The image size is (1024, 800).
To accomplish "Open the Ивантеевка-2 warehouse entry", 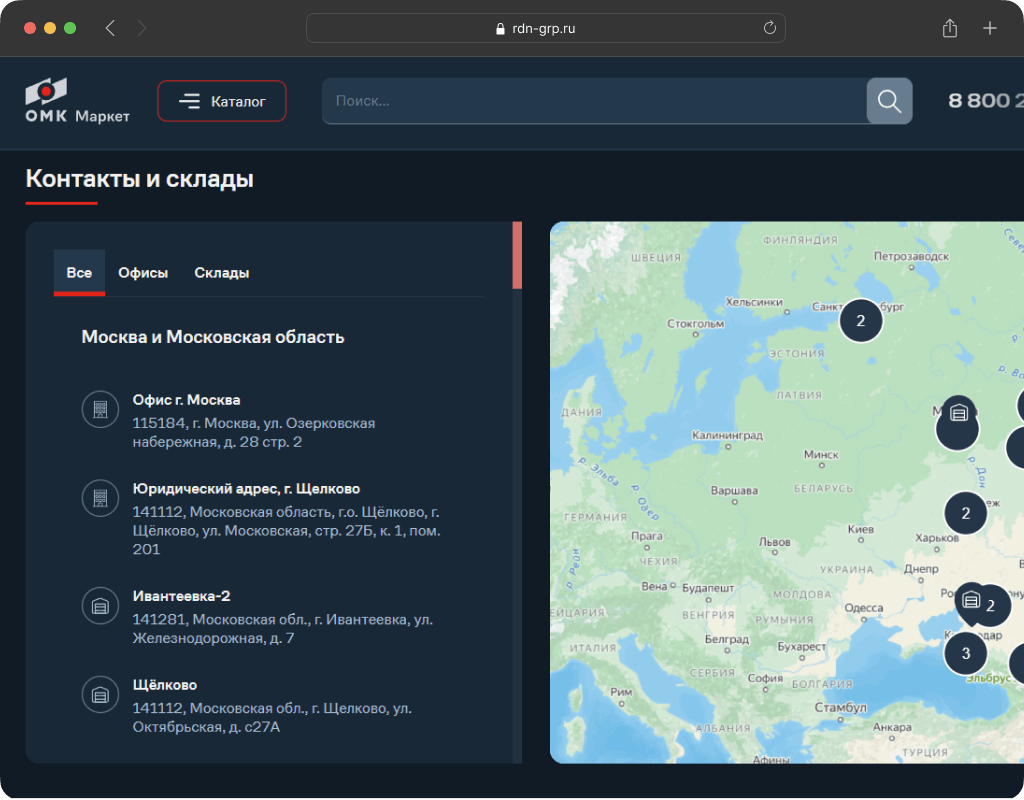I will point(181,596).
